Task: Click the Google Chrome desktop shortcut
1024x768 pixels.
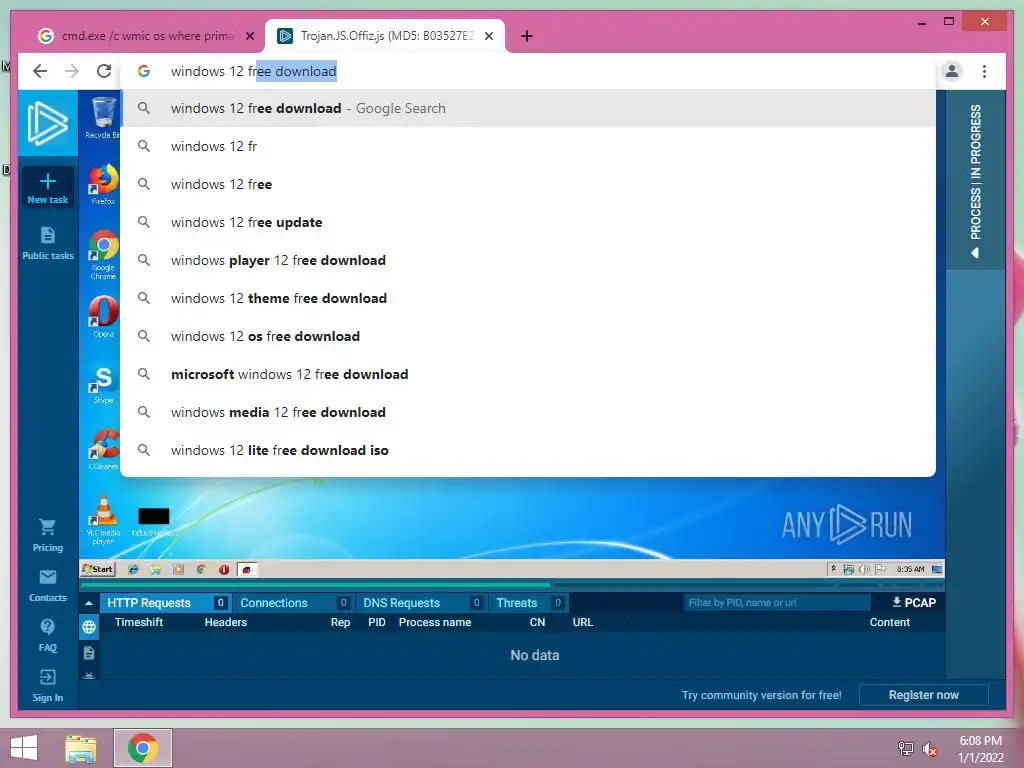Action: pyautogui.click(x=103, y=255)
